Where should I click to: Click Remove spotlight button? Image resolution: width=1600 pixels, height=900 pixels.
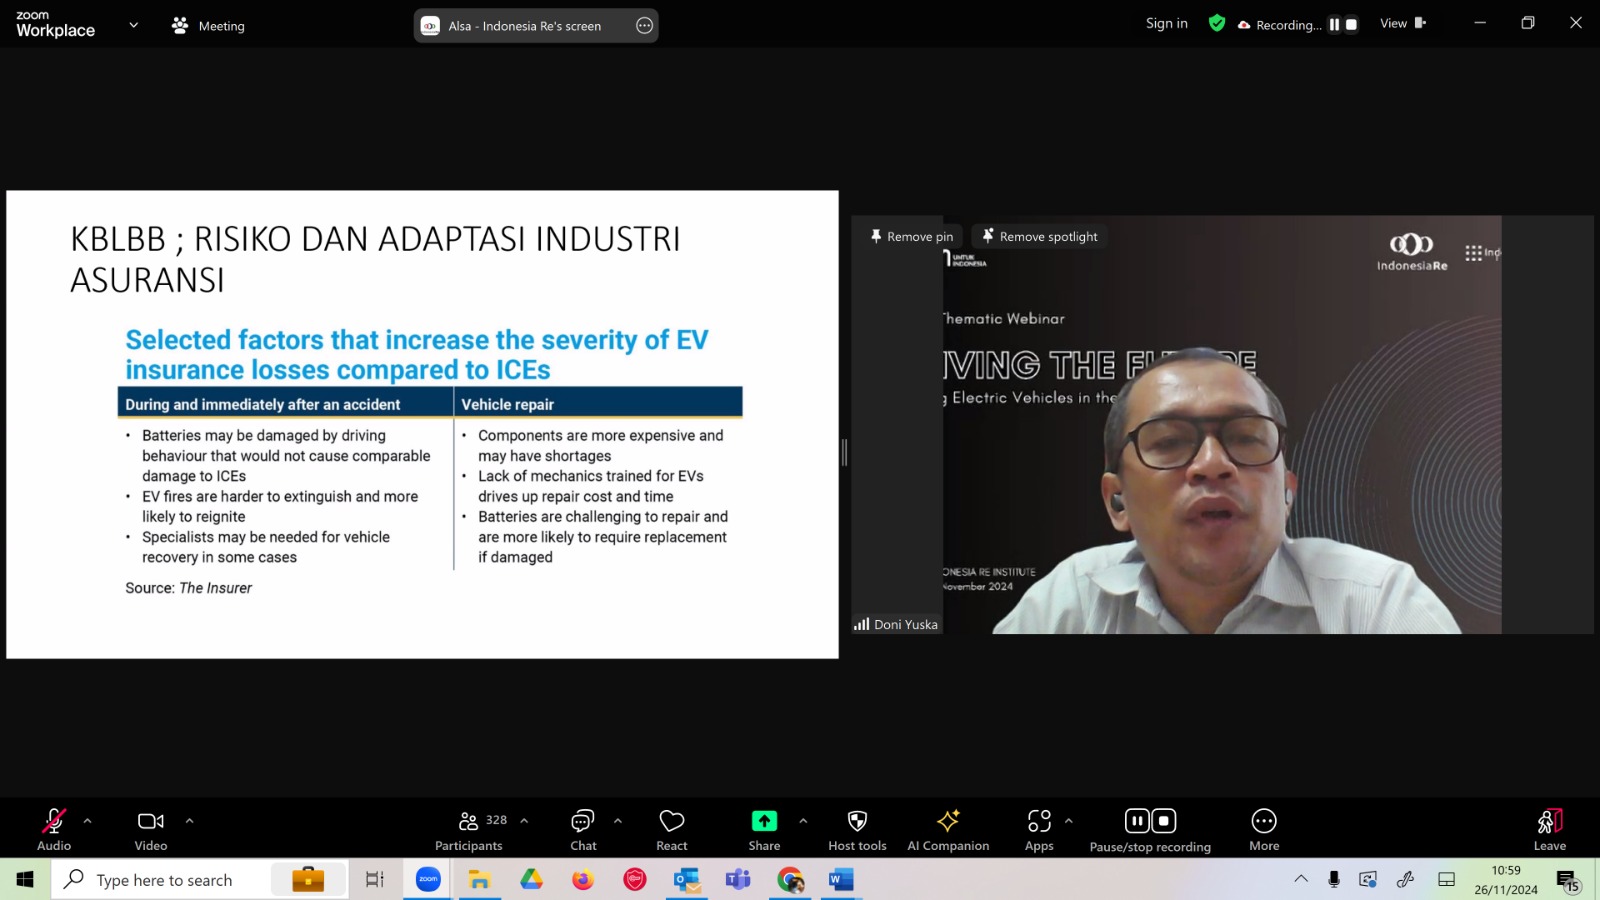(1040, 237)
